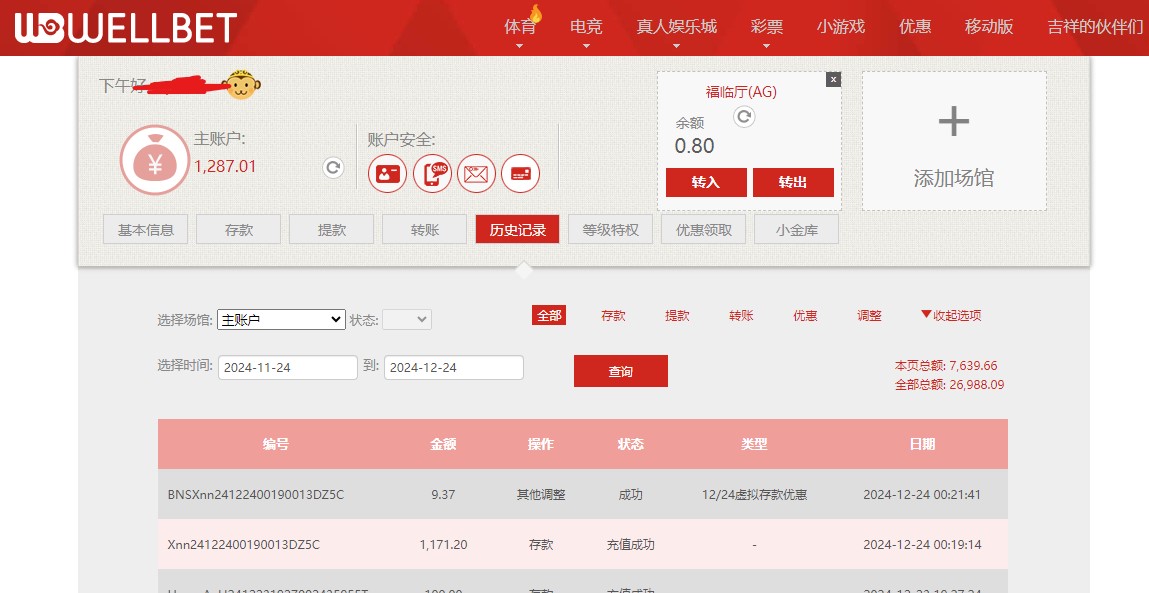Refresh the 福临厅(AG) balance
The height and width of the screenshot is (593, 1149).
pos(744,117)
